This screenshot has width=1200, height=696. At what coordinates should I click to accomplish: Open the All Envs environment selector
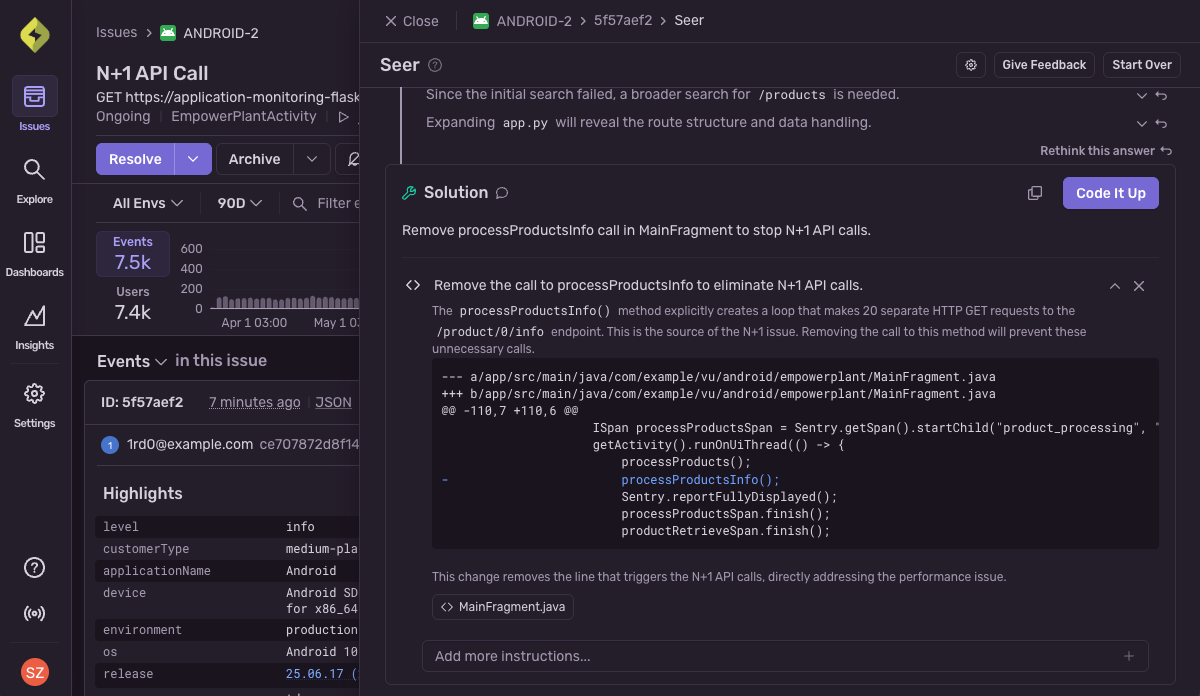pos(145,202)
